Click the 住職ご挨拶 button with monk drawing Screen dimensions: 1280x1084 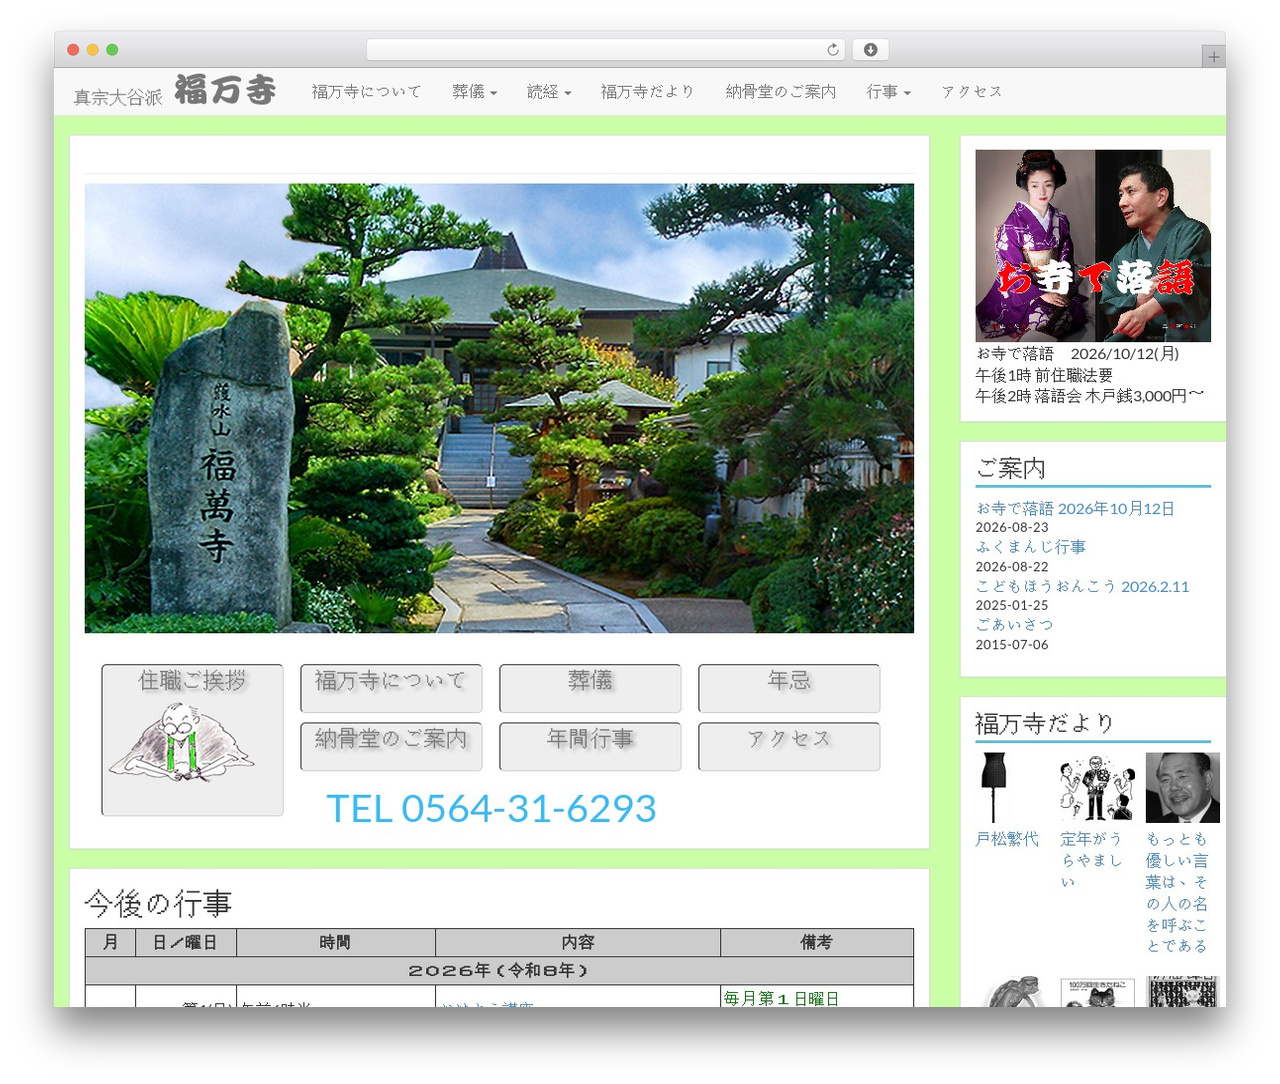(192, 740)
